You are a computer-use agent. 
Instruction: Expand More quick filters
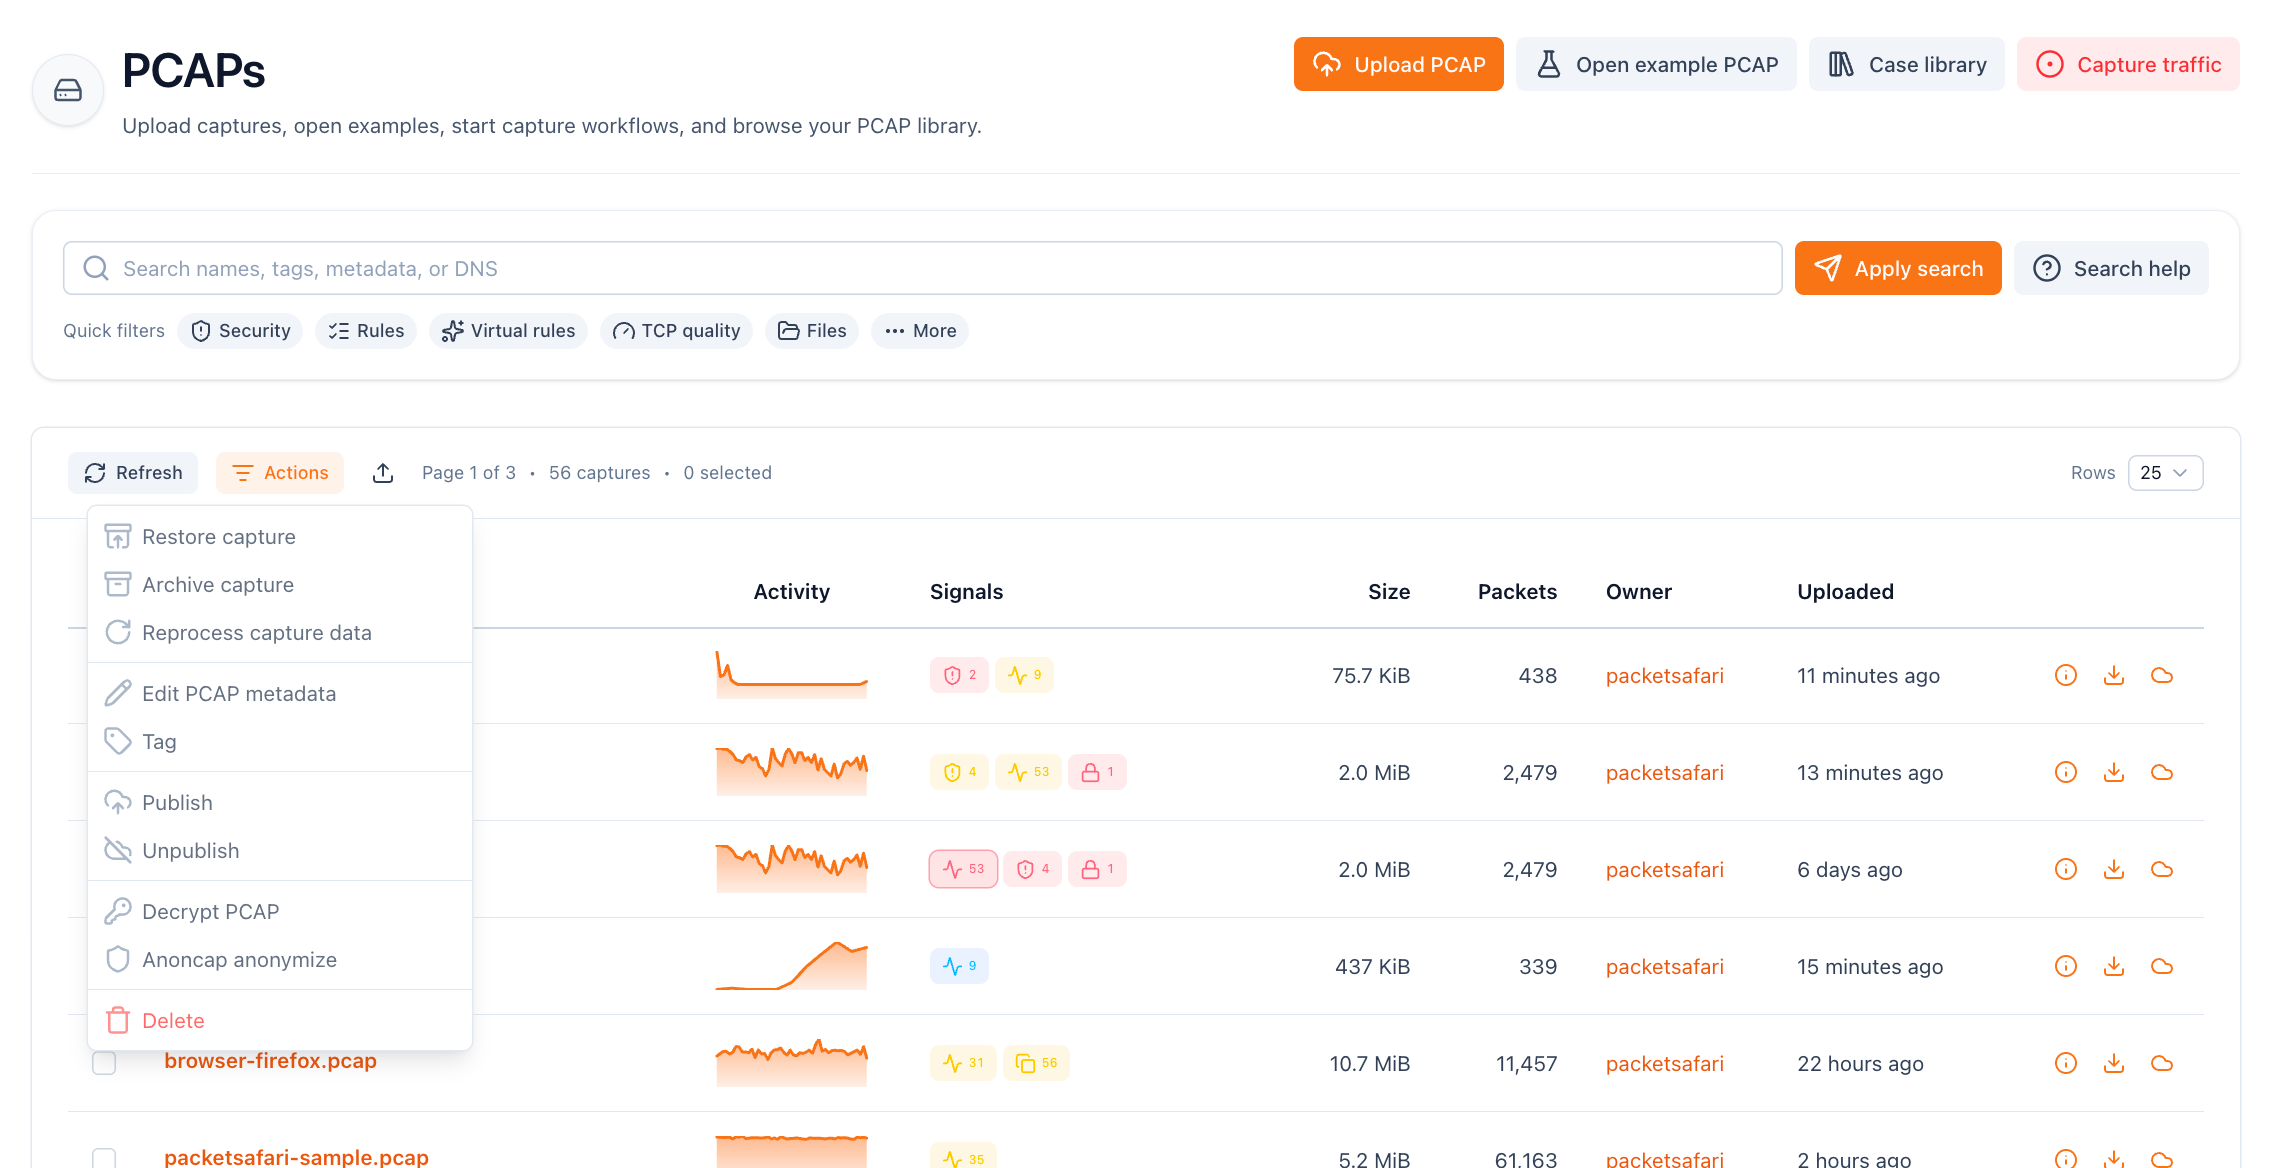tap(920, 331)
